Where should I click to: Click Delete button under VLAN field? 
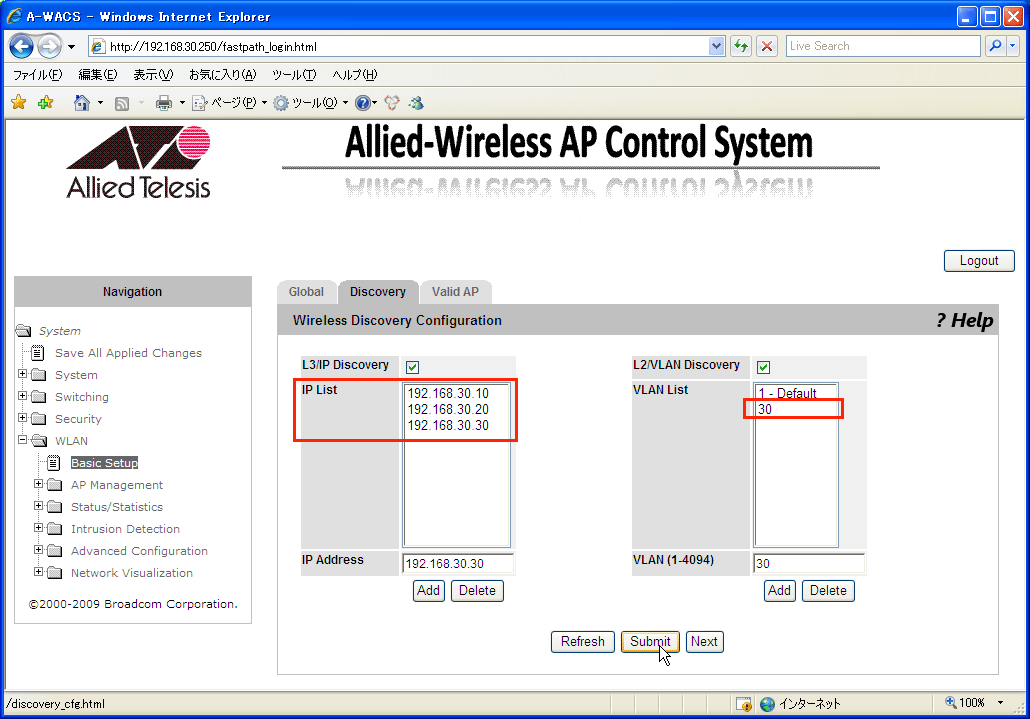(828, 590)
